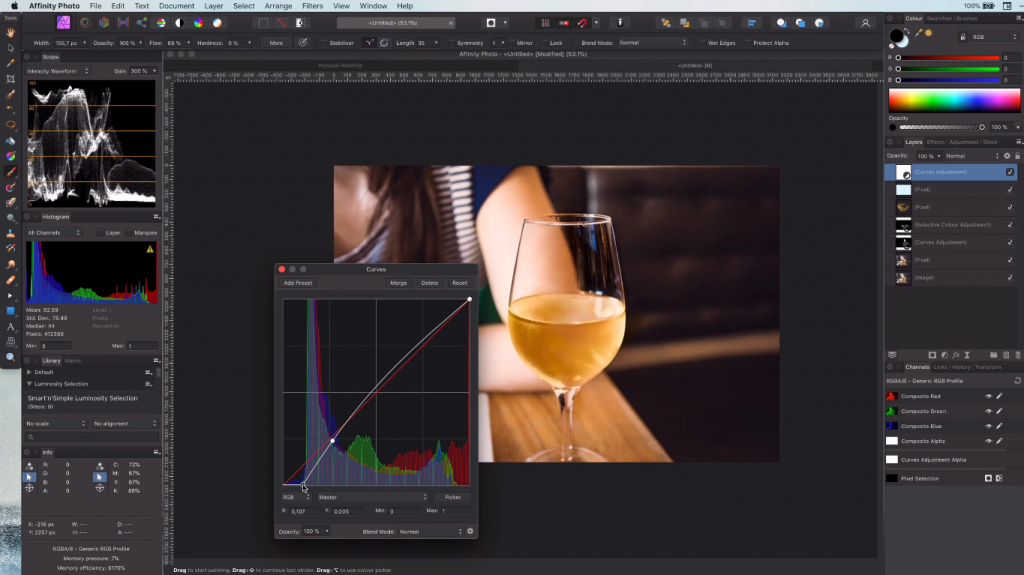1024x575 pixels.
Task: Open the Curves Blend Mode Normal dropdown
Action: 430,532
